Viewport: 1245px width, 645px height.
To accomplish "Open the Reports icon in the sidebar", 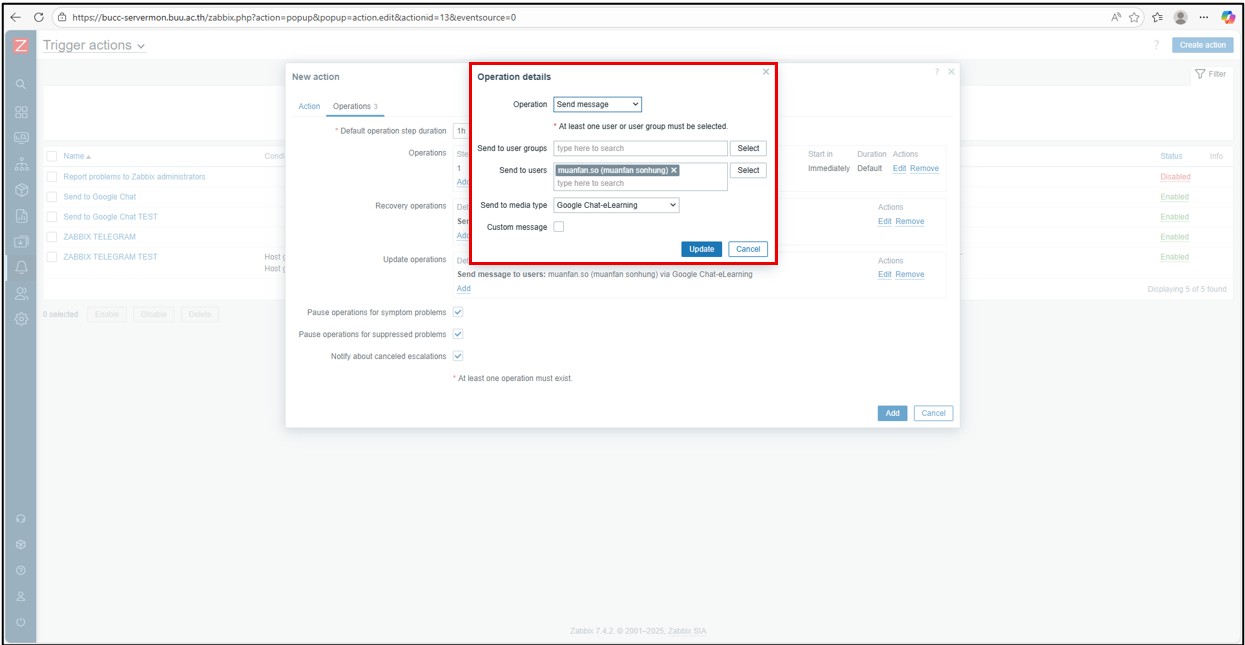I will click(21, 215).
